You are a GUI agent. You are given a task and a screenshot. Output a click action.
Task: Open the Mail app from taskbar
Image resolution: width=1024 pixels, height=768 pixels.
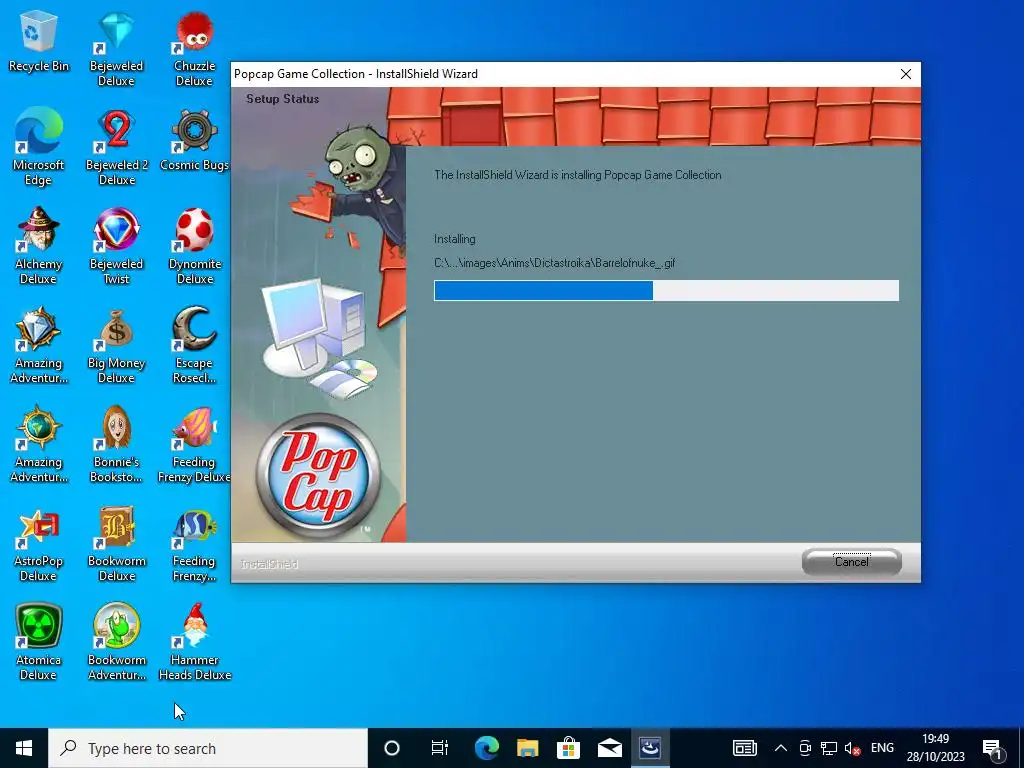pyautogui.click(x=609, y=748)
